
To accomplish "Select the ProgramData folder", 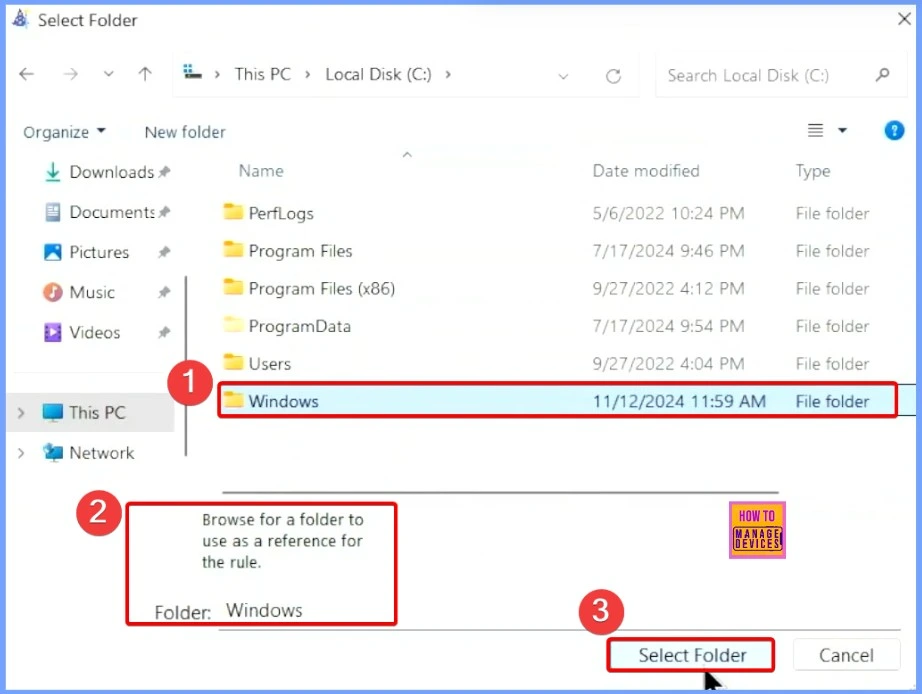I will (299, 326).
